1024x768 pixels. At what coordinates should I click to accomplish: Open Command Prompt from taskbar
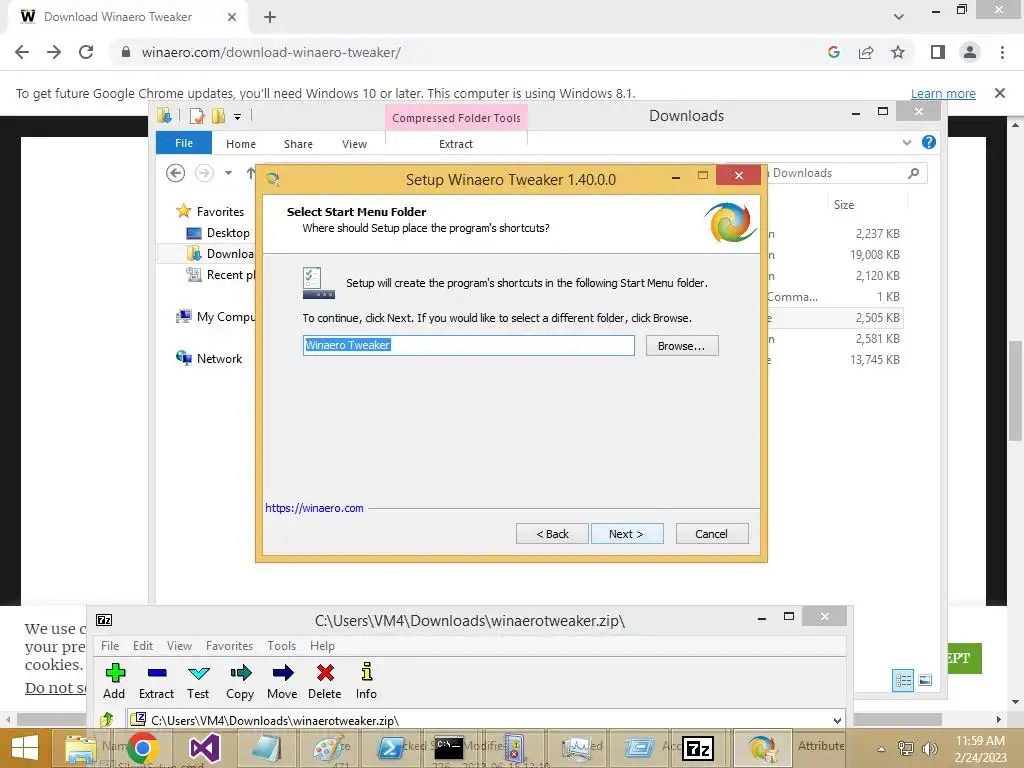(449, 748)
